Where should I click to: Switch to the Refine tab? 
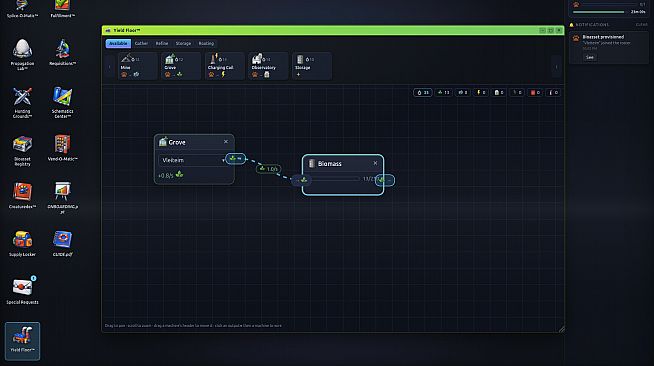click(162, 43)
